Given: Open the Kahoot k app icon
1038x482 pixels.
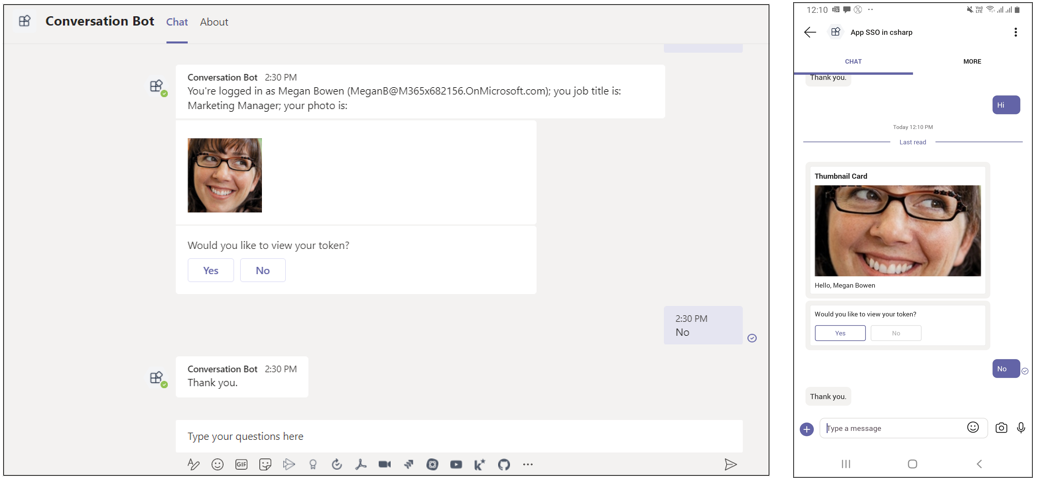Looking at the screenshot, I should coord(480,464).
